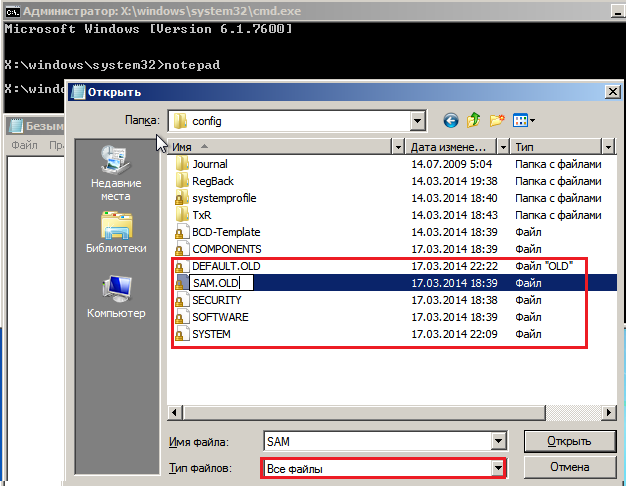Expand the Имя файла combo box arrow
Image resolution: width=626 pixels, height=486 pixels.
(x=496, y=441)
